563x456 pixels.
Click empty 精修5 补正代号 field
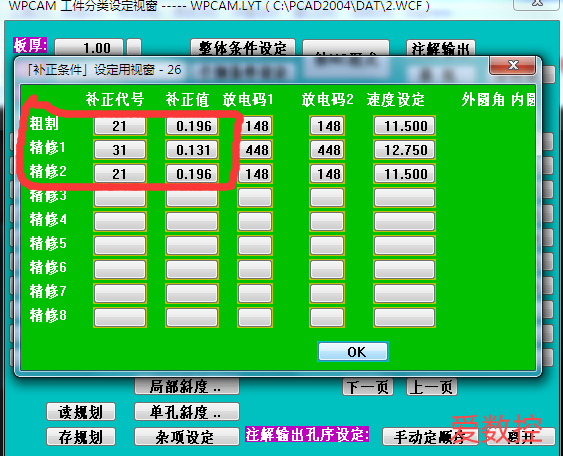point(120,246)
